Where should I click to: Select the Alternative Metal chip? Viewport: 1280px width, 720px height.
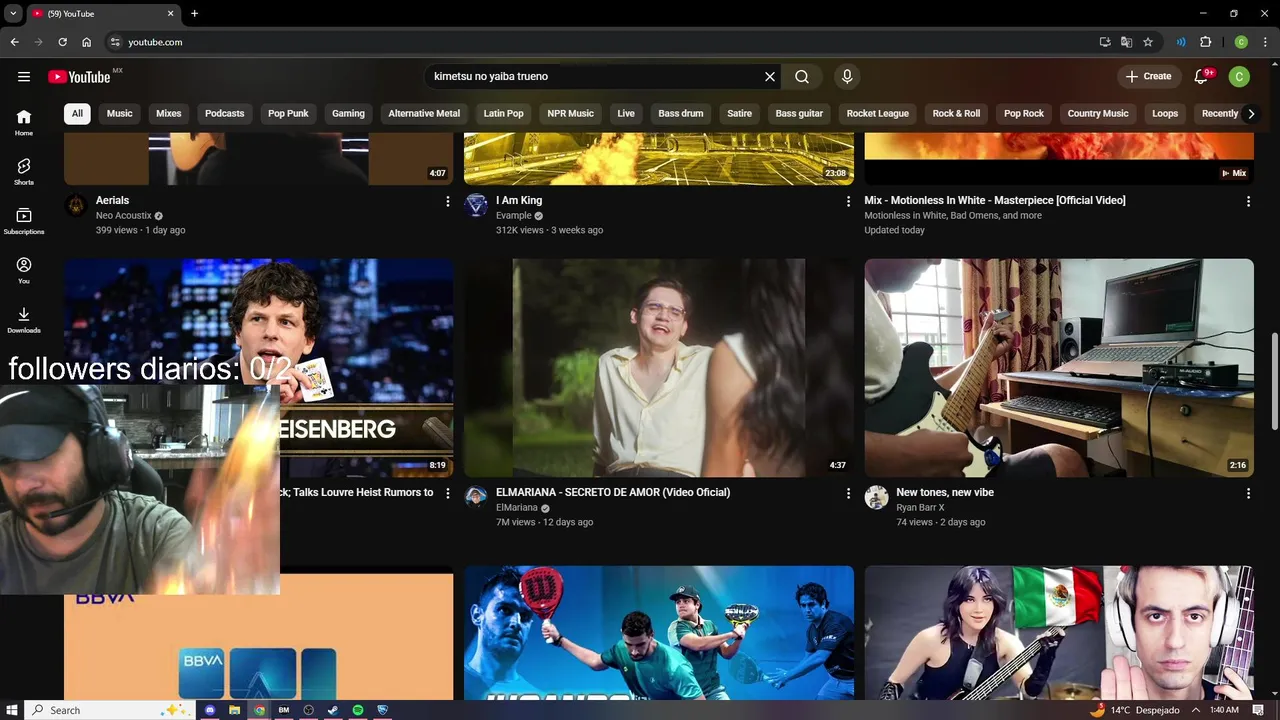click(424, 113)
